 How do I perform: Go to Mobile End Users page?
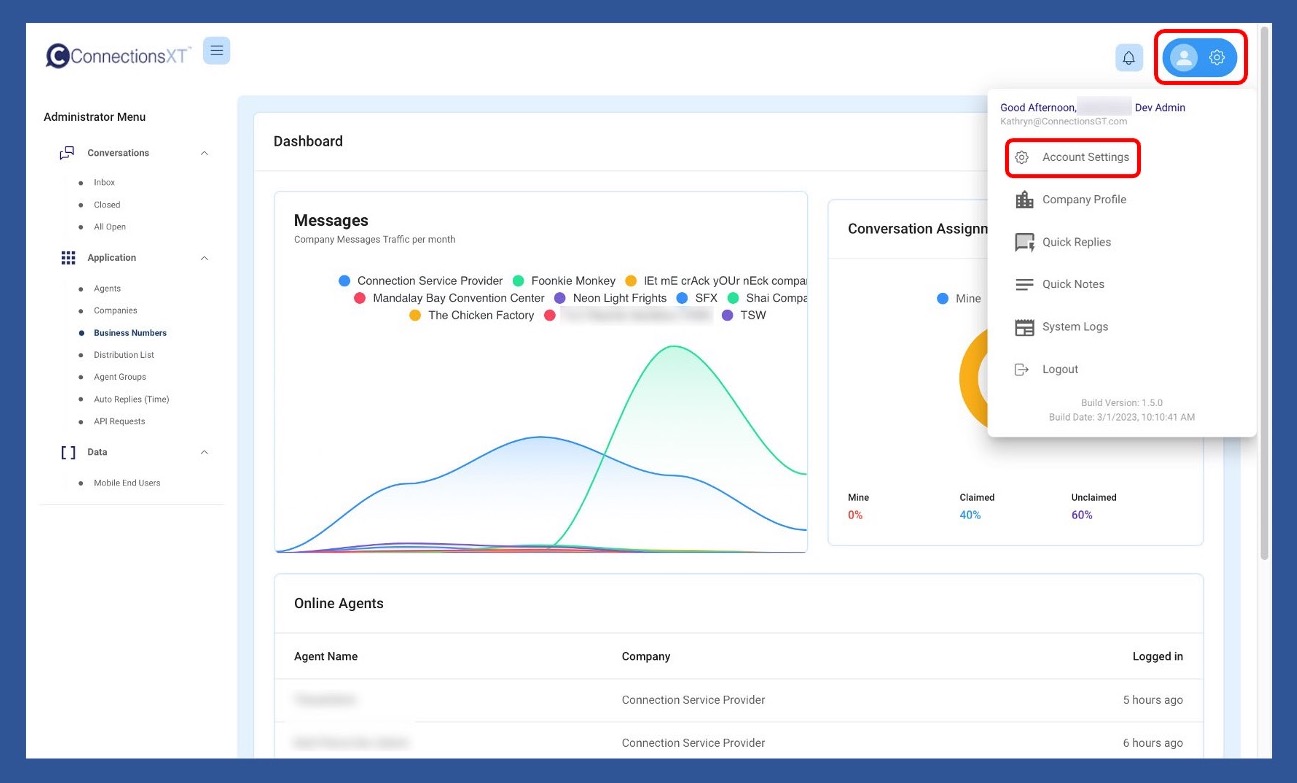click(127, 483)
